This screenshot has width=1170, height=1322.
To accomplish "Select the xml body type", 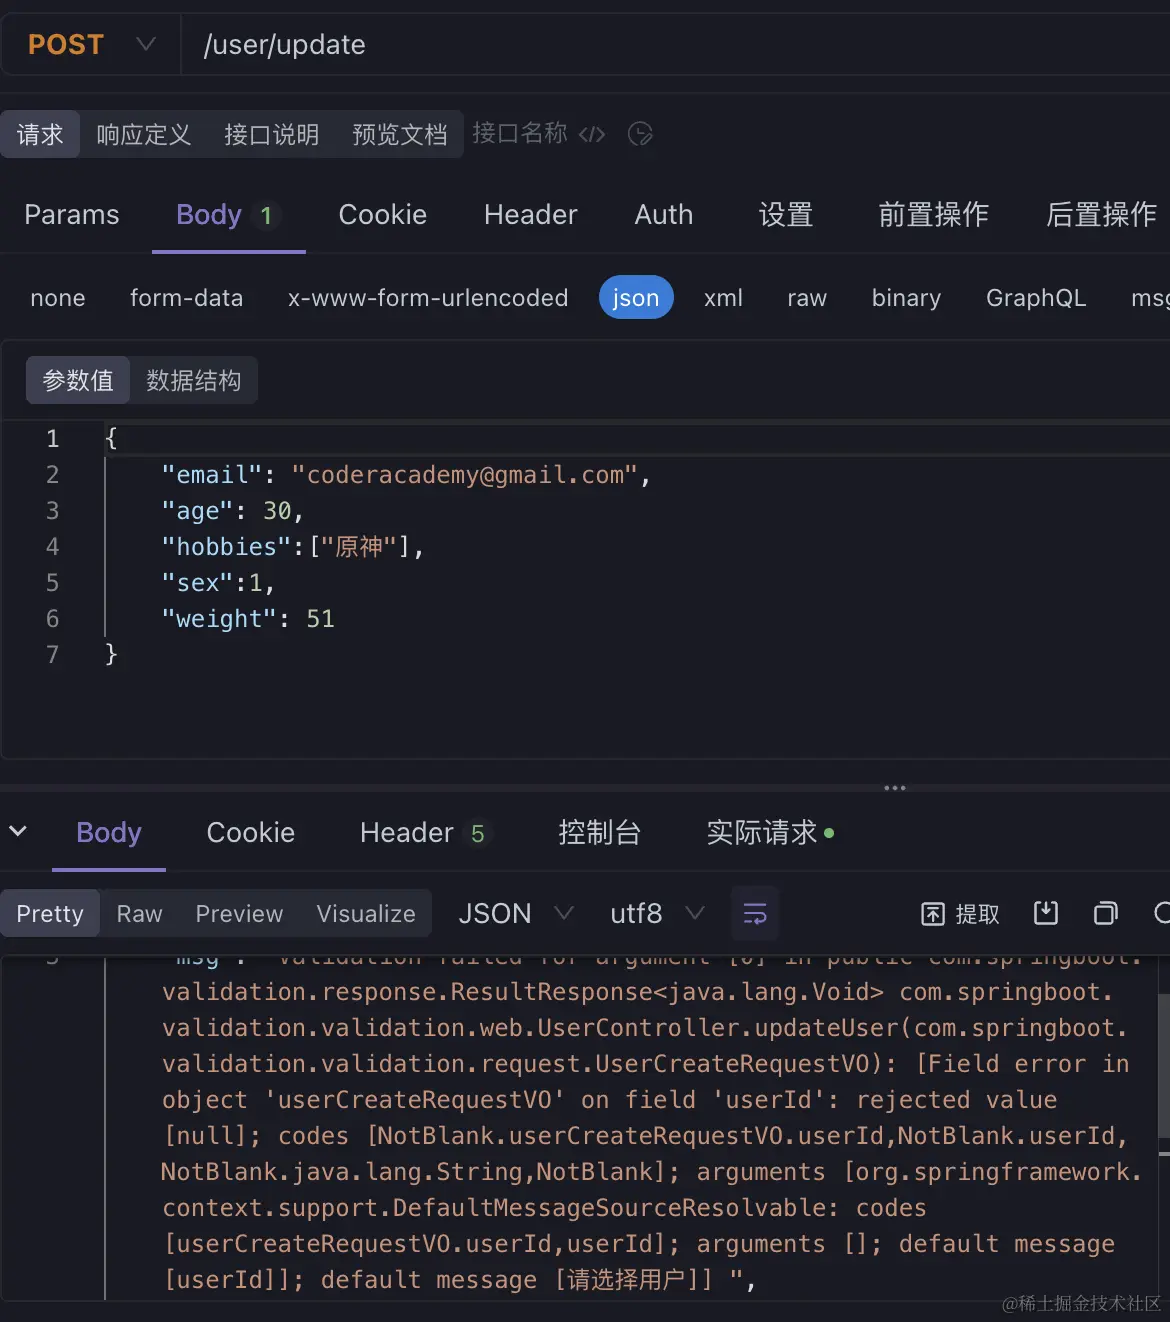I will coord(723,298).
